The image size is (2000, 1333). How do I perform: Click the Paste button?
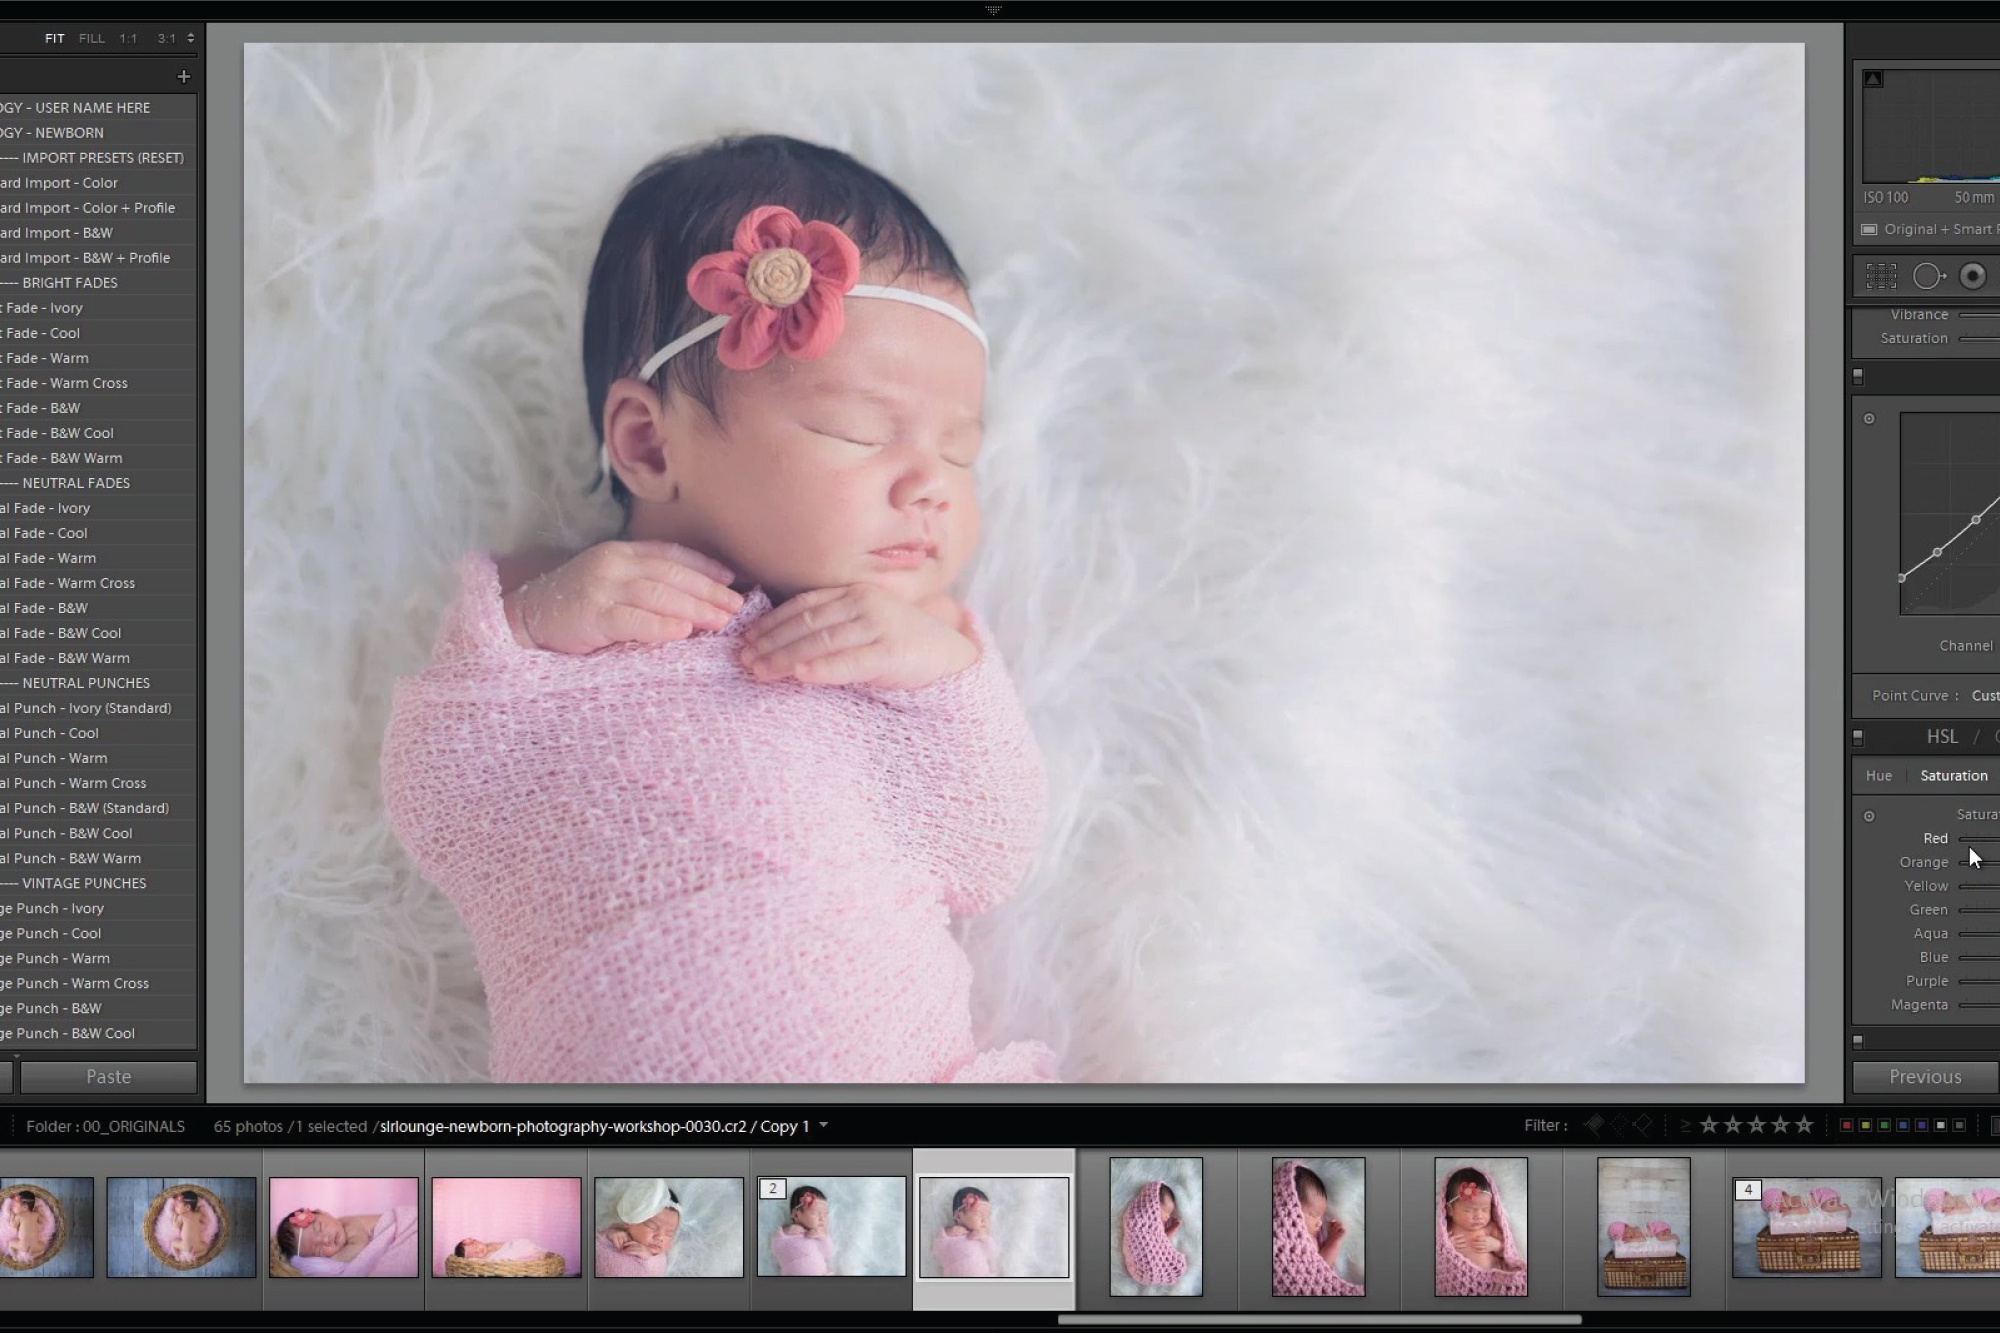pyautogui.click(x=109, y=1077)
